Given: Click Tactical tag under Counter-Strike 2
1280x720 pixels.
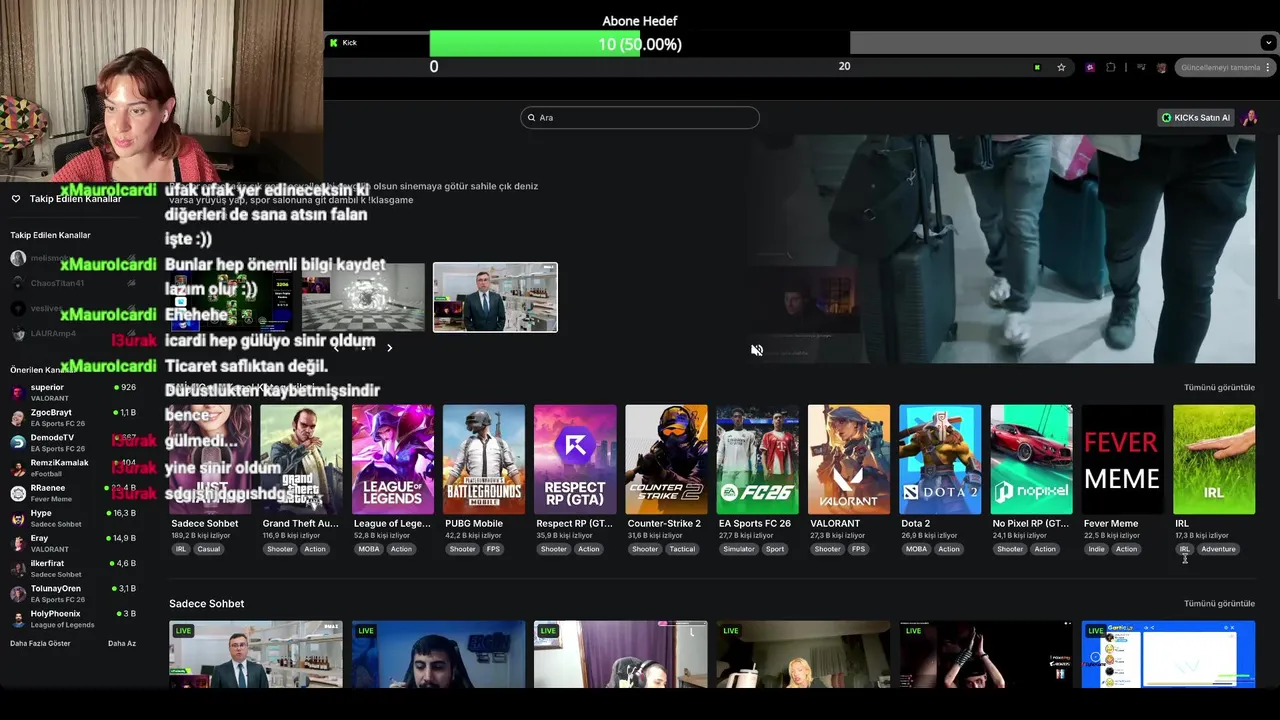Looking at the screenshot, I should tap(682, 549).
